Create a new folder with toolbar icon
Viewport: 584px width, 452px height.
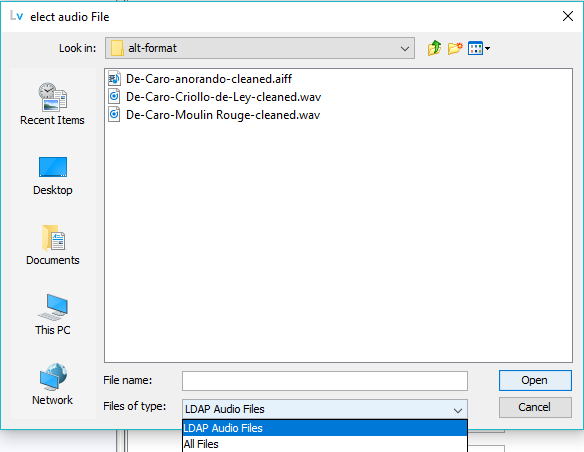pos(455,48)
